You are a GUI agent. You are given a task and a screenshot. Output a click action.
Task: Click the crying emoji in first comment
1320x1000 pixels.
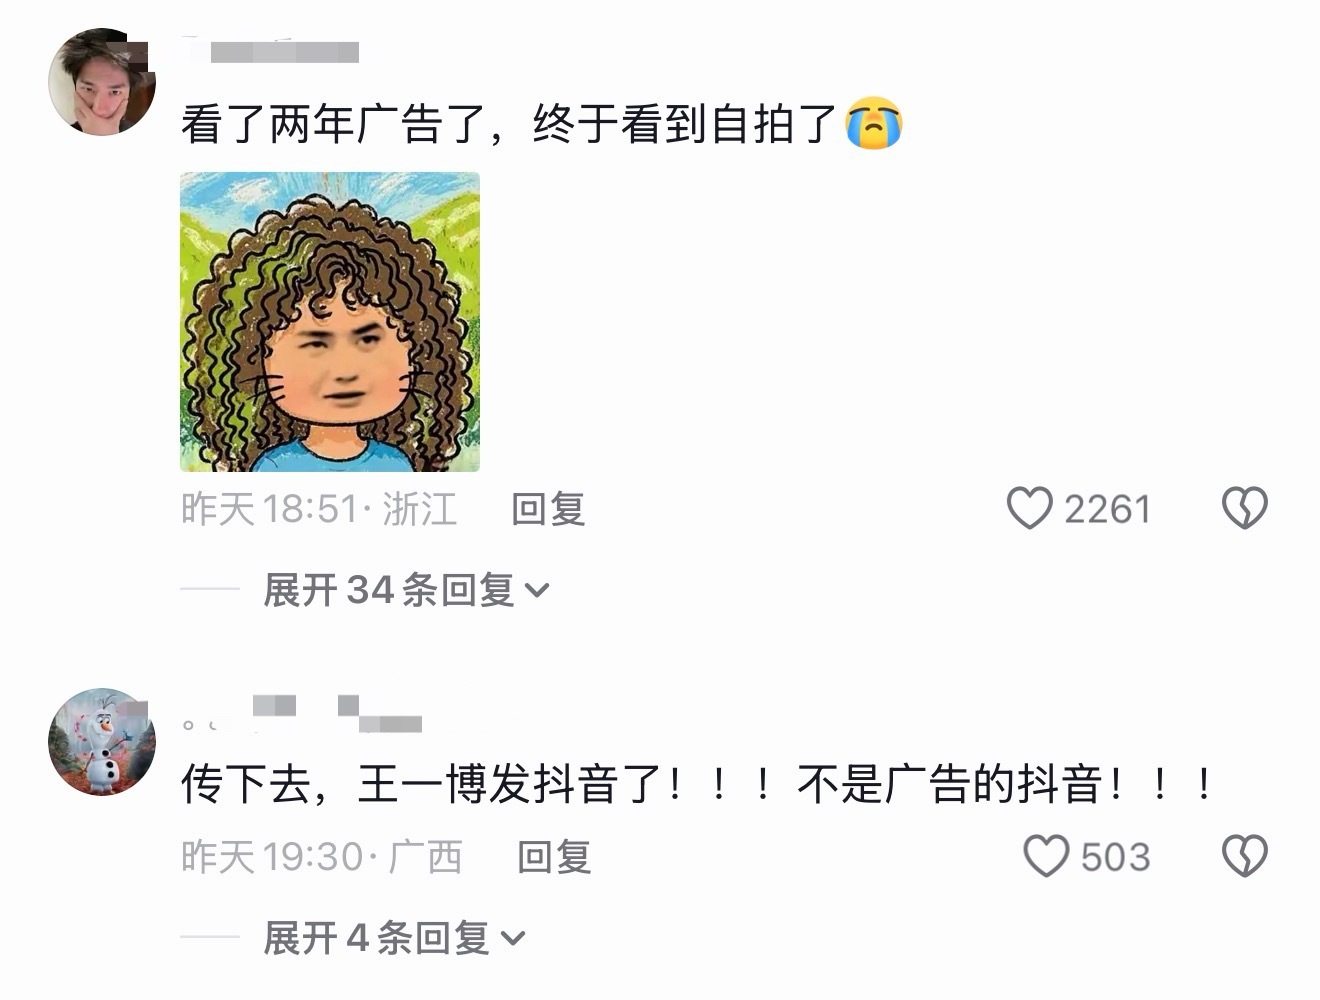873,124
